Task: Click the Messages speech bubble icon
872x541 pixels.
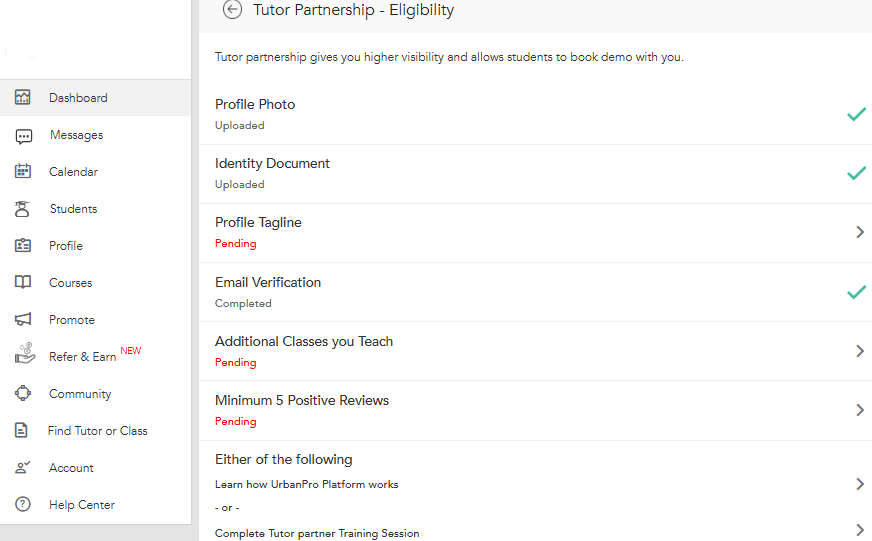Action: pyautogui.click(x=24, y=136)
